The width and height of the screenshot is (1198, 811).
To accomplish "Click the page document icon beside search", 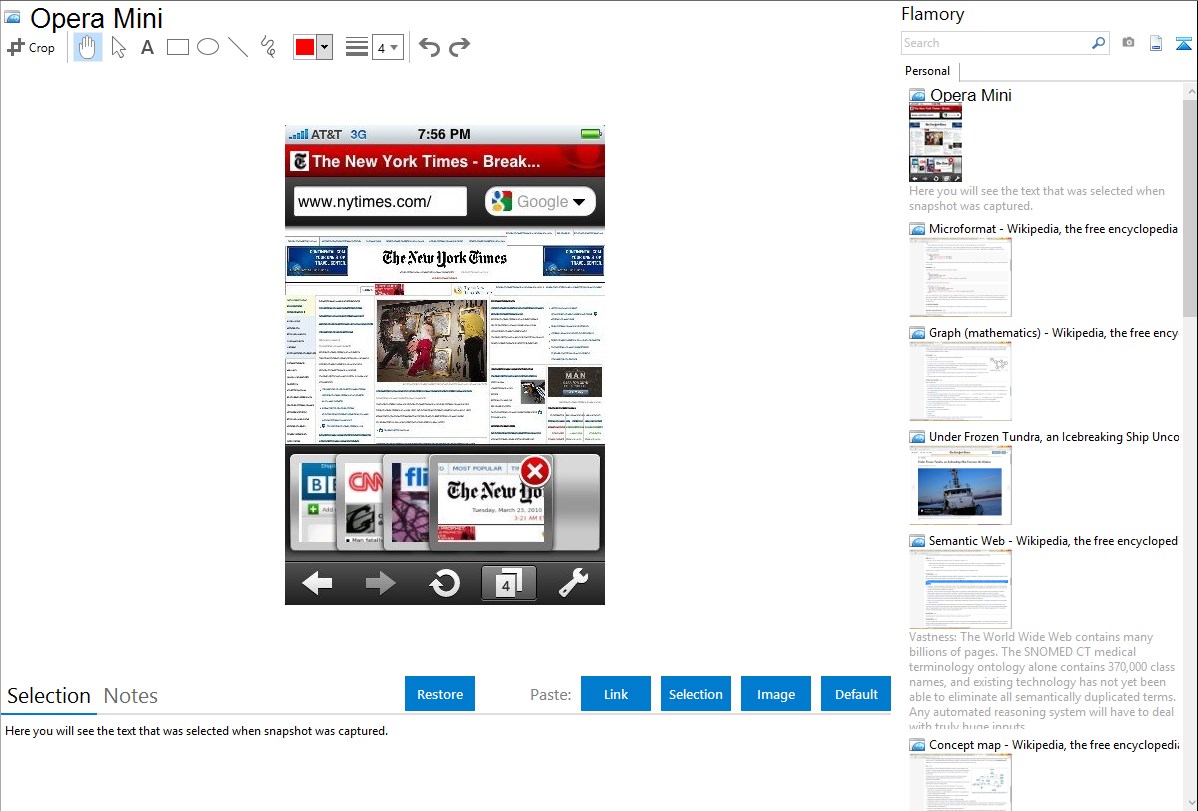I will [x=1156, y=43].
